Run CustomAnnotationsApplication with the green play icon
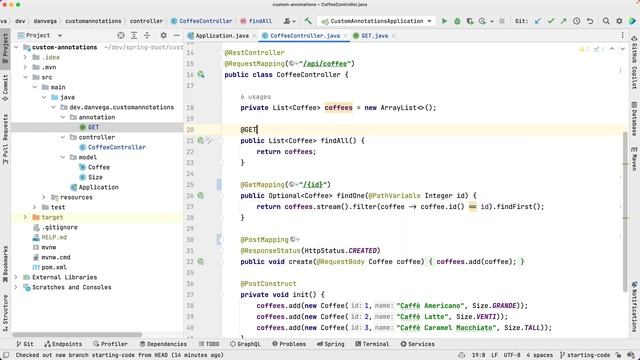This screenshot has height=360, width=640. coord(444,21)
